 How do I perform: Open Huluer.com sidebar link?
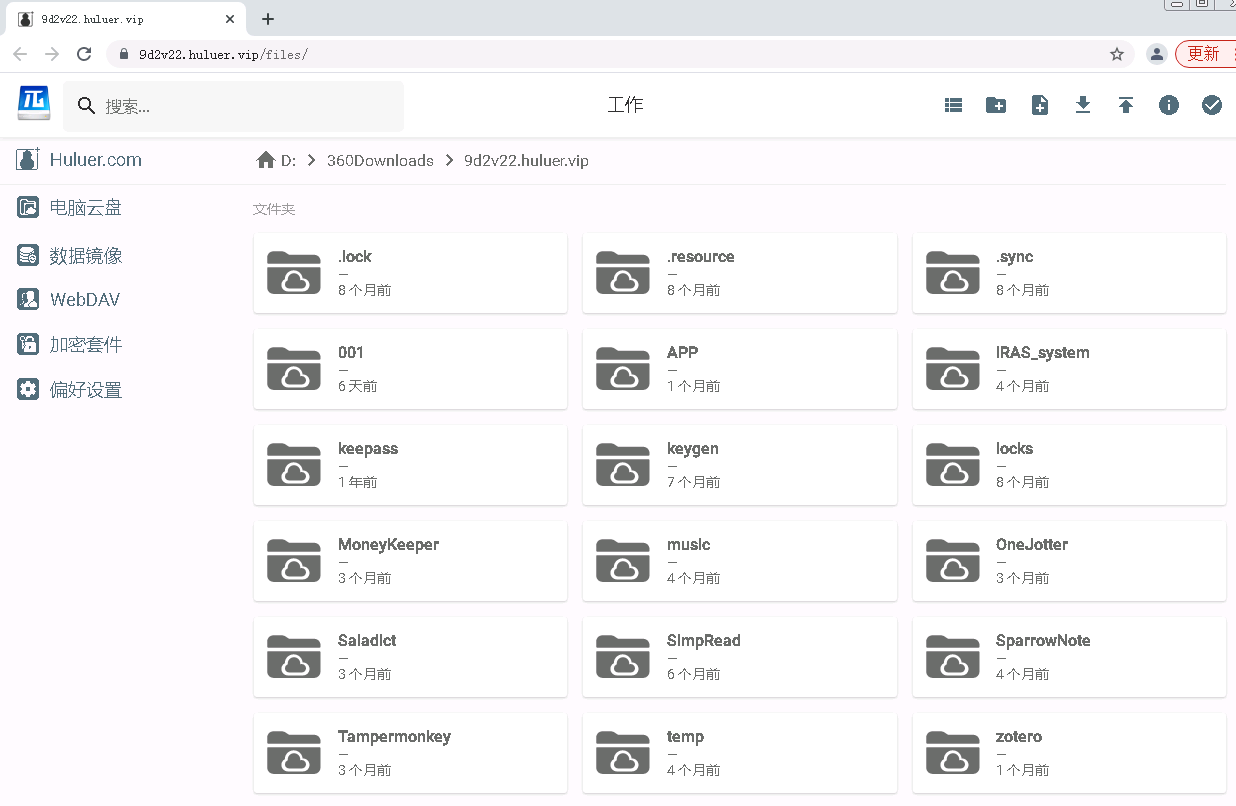pyautogui.click(x=96, y=160)
